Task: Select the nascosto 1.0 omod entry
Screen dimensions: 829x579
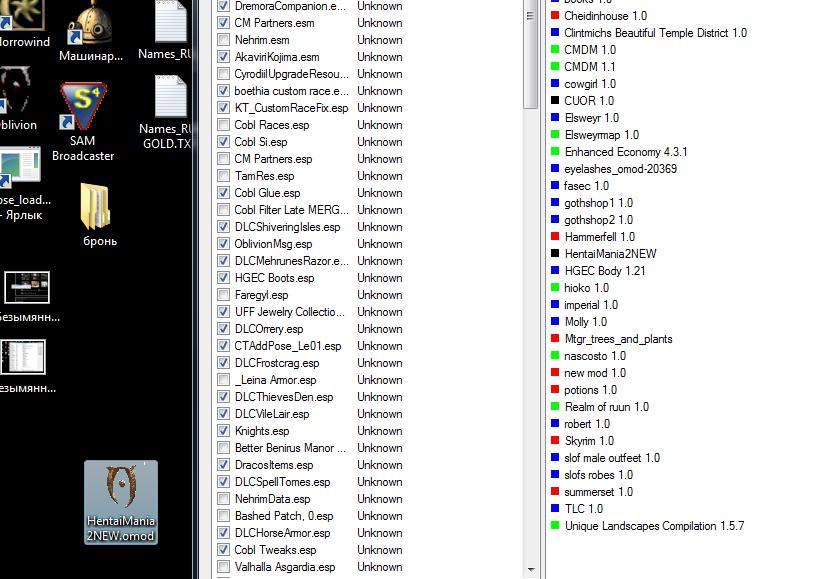Action: click(595, 356)
